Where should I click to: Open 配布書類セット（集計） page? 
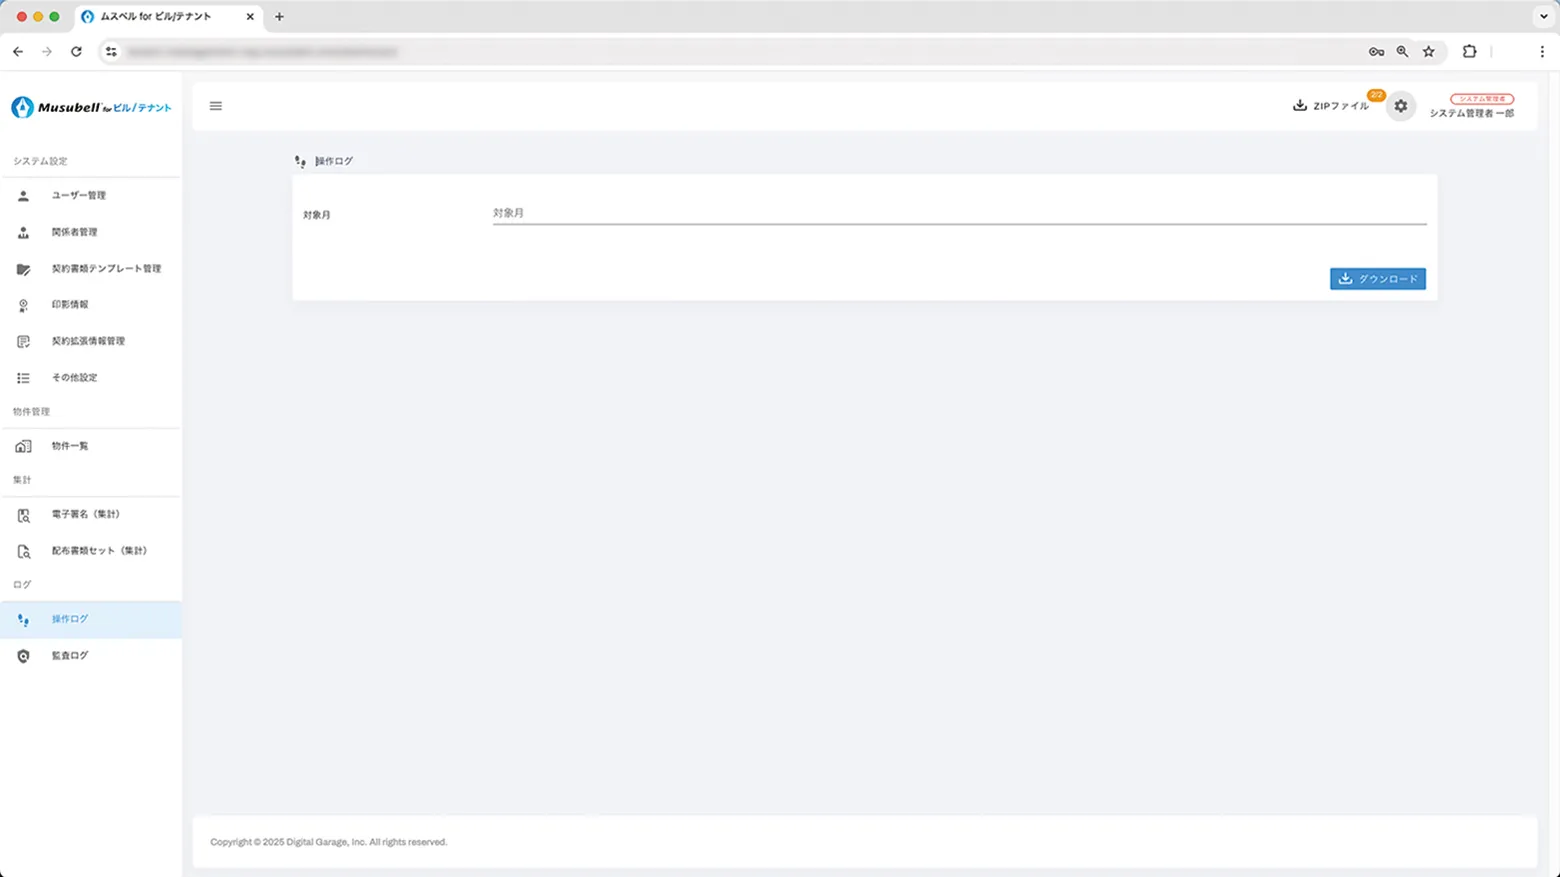(x=98, y=551)
